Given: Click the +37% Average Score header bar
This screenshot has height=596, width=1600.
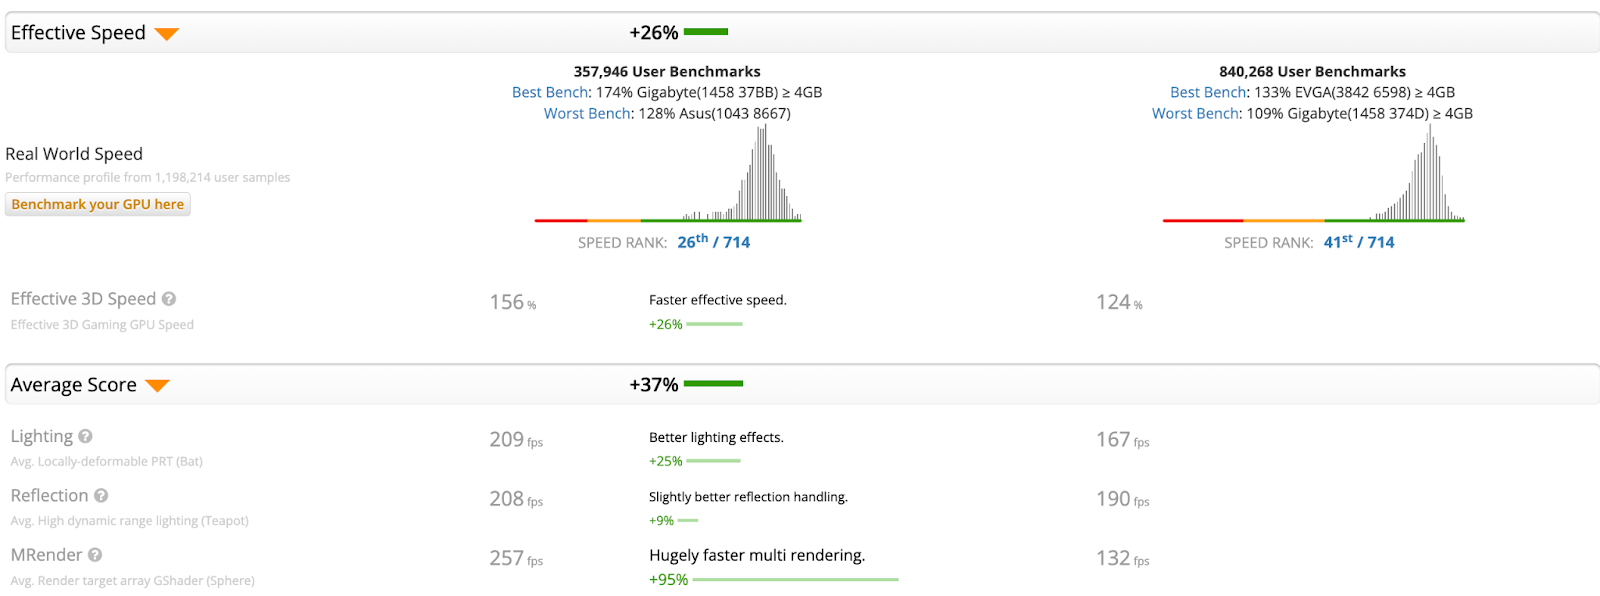Looking at the screenshot, I should pos(713,384).
